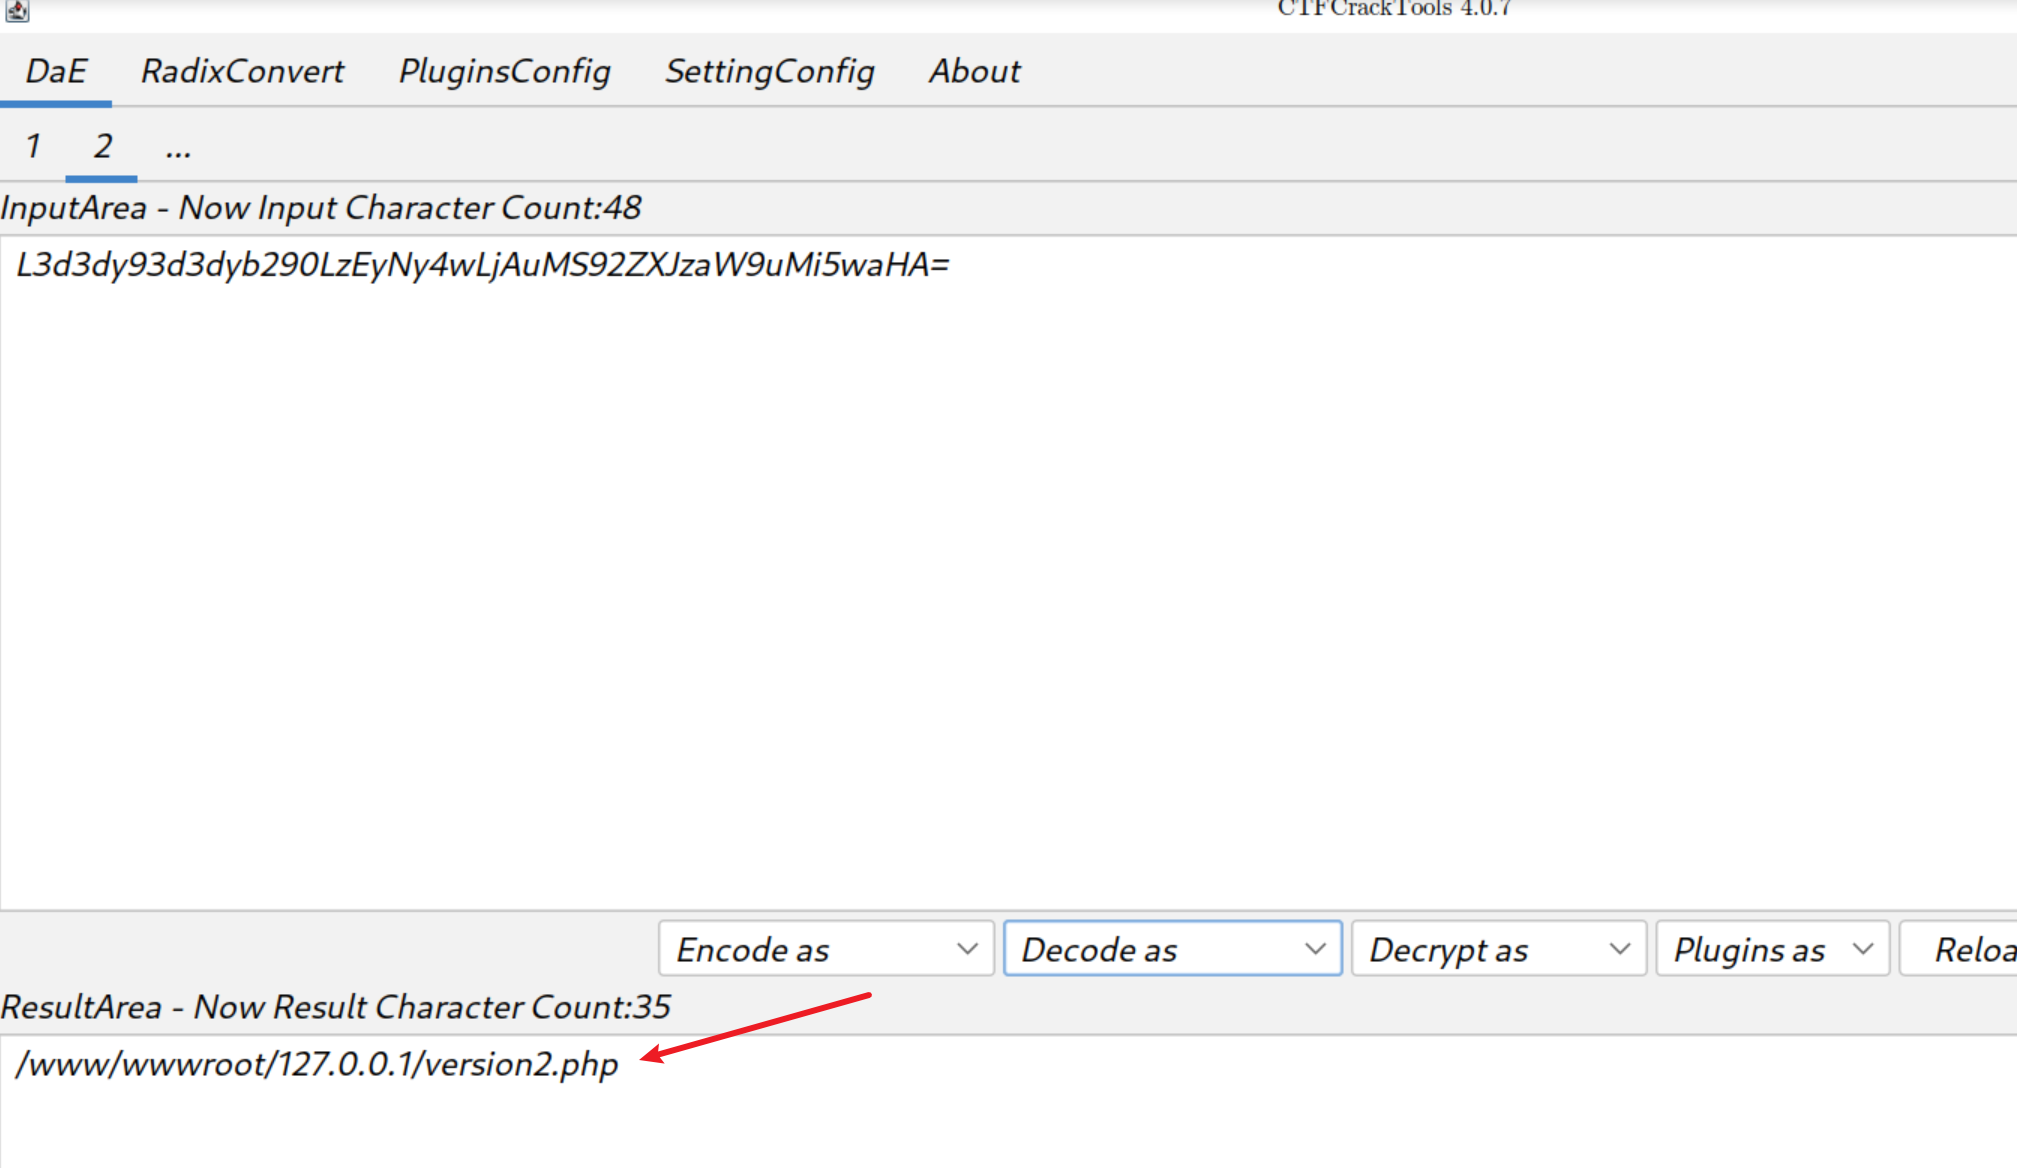Open the 'Decrypt as' dropdown
2017x1168 pixels.
(1498, 949)
